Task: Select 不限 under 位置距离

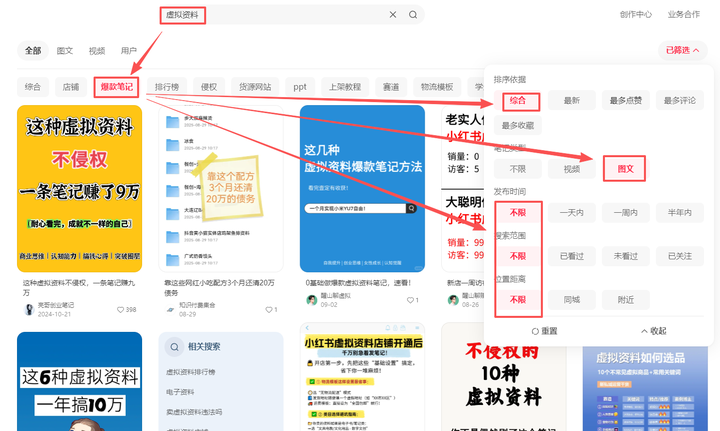Action: [x=518, y=300]
